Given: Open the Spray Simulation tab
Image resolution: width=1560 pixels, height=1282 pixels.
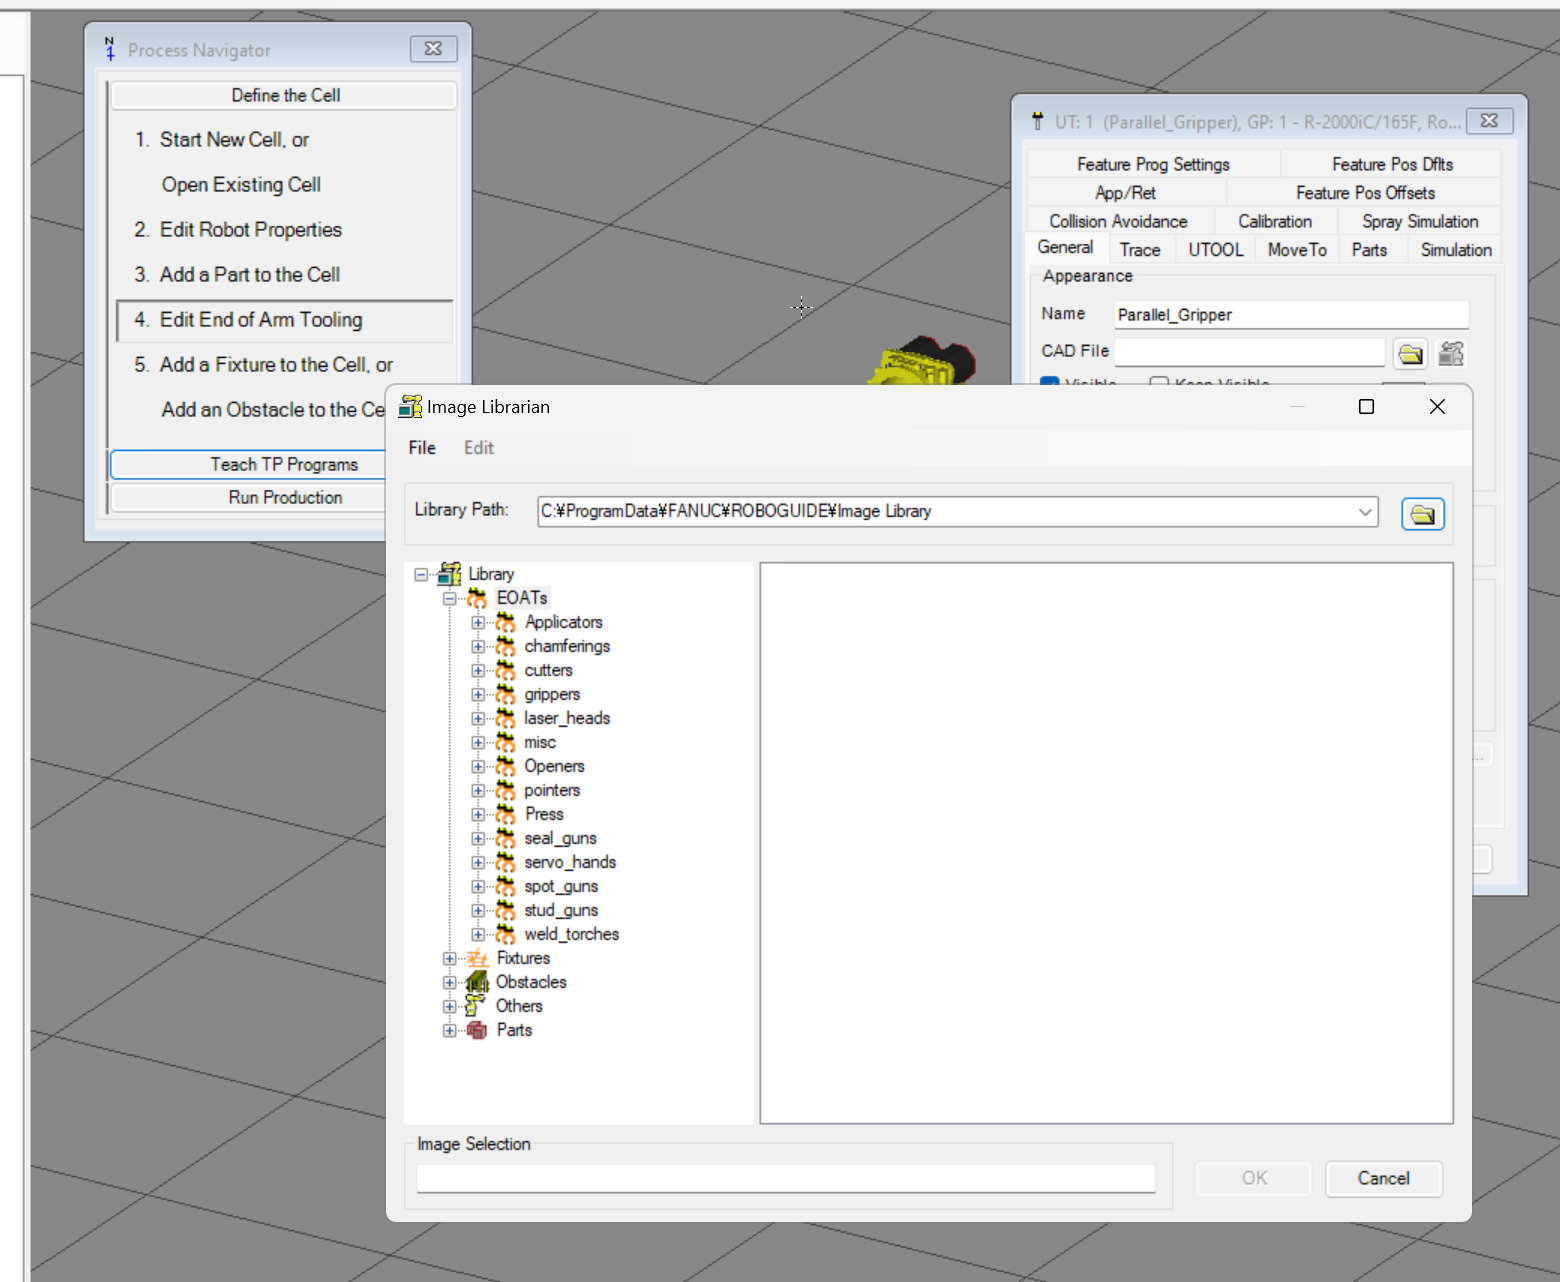Looking at the screenshot, I should pyautogui.click(x=1420, y=221).
